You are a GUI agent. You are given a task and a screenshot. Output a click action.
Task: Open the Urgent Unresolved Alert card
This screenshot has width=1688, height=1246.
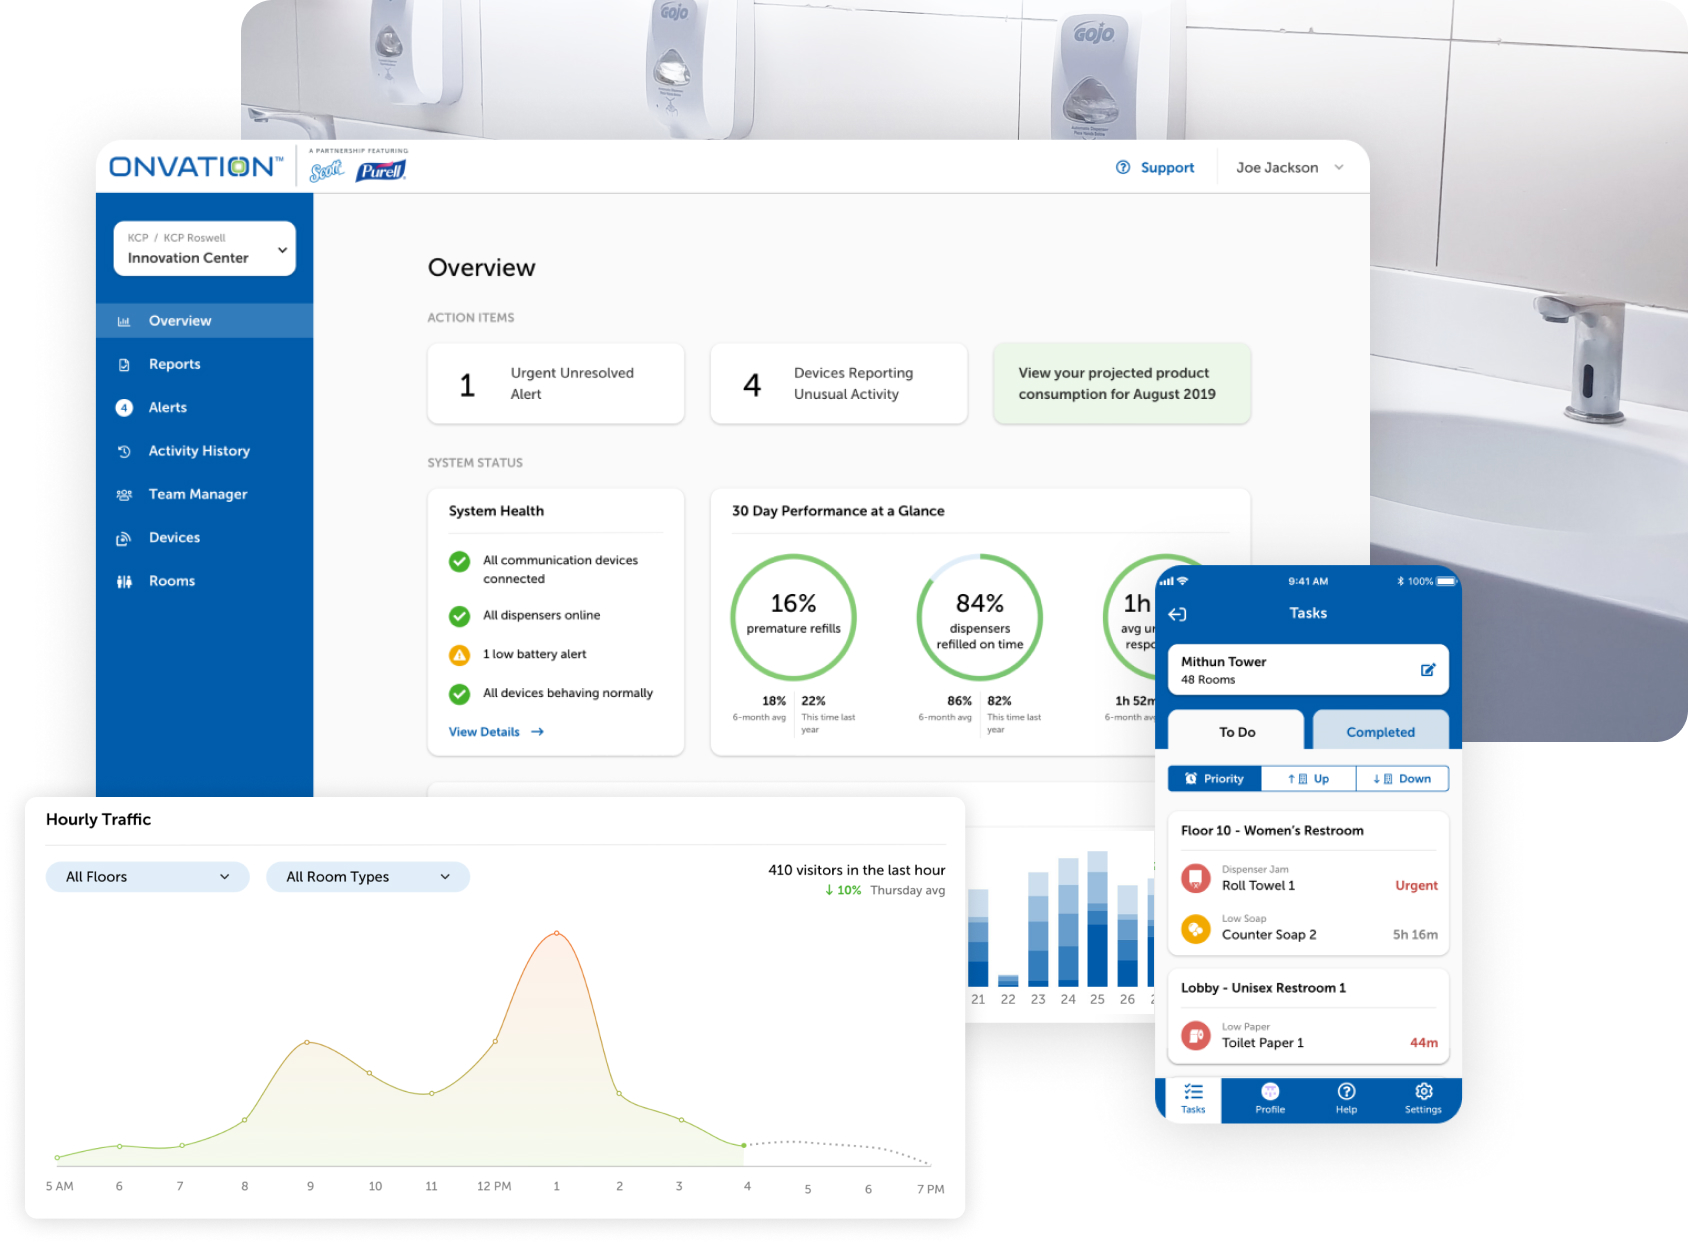tap(556, 384)
